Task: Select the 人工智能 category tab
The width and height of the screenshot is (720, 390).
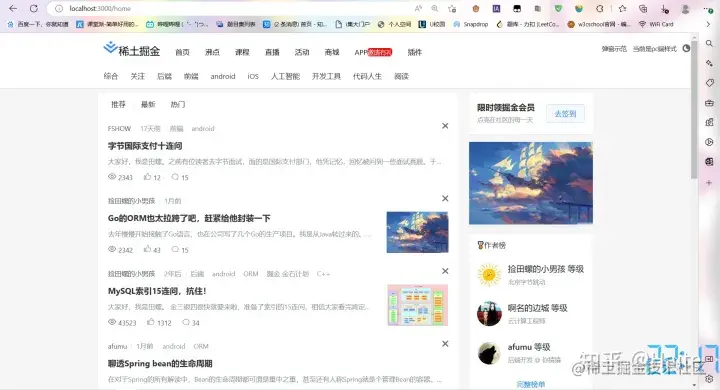Action: point(285,76)
